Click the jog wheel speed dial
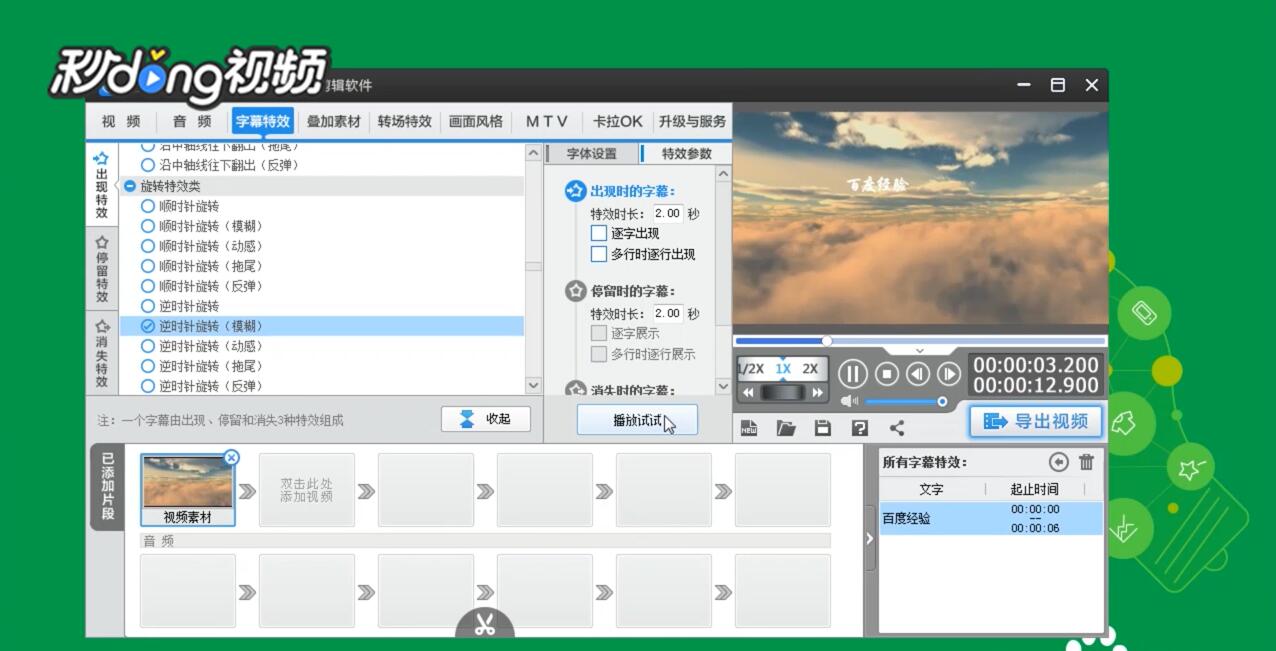This screenshot has height=651, width=1276. coord(782,393)
